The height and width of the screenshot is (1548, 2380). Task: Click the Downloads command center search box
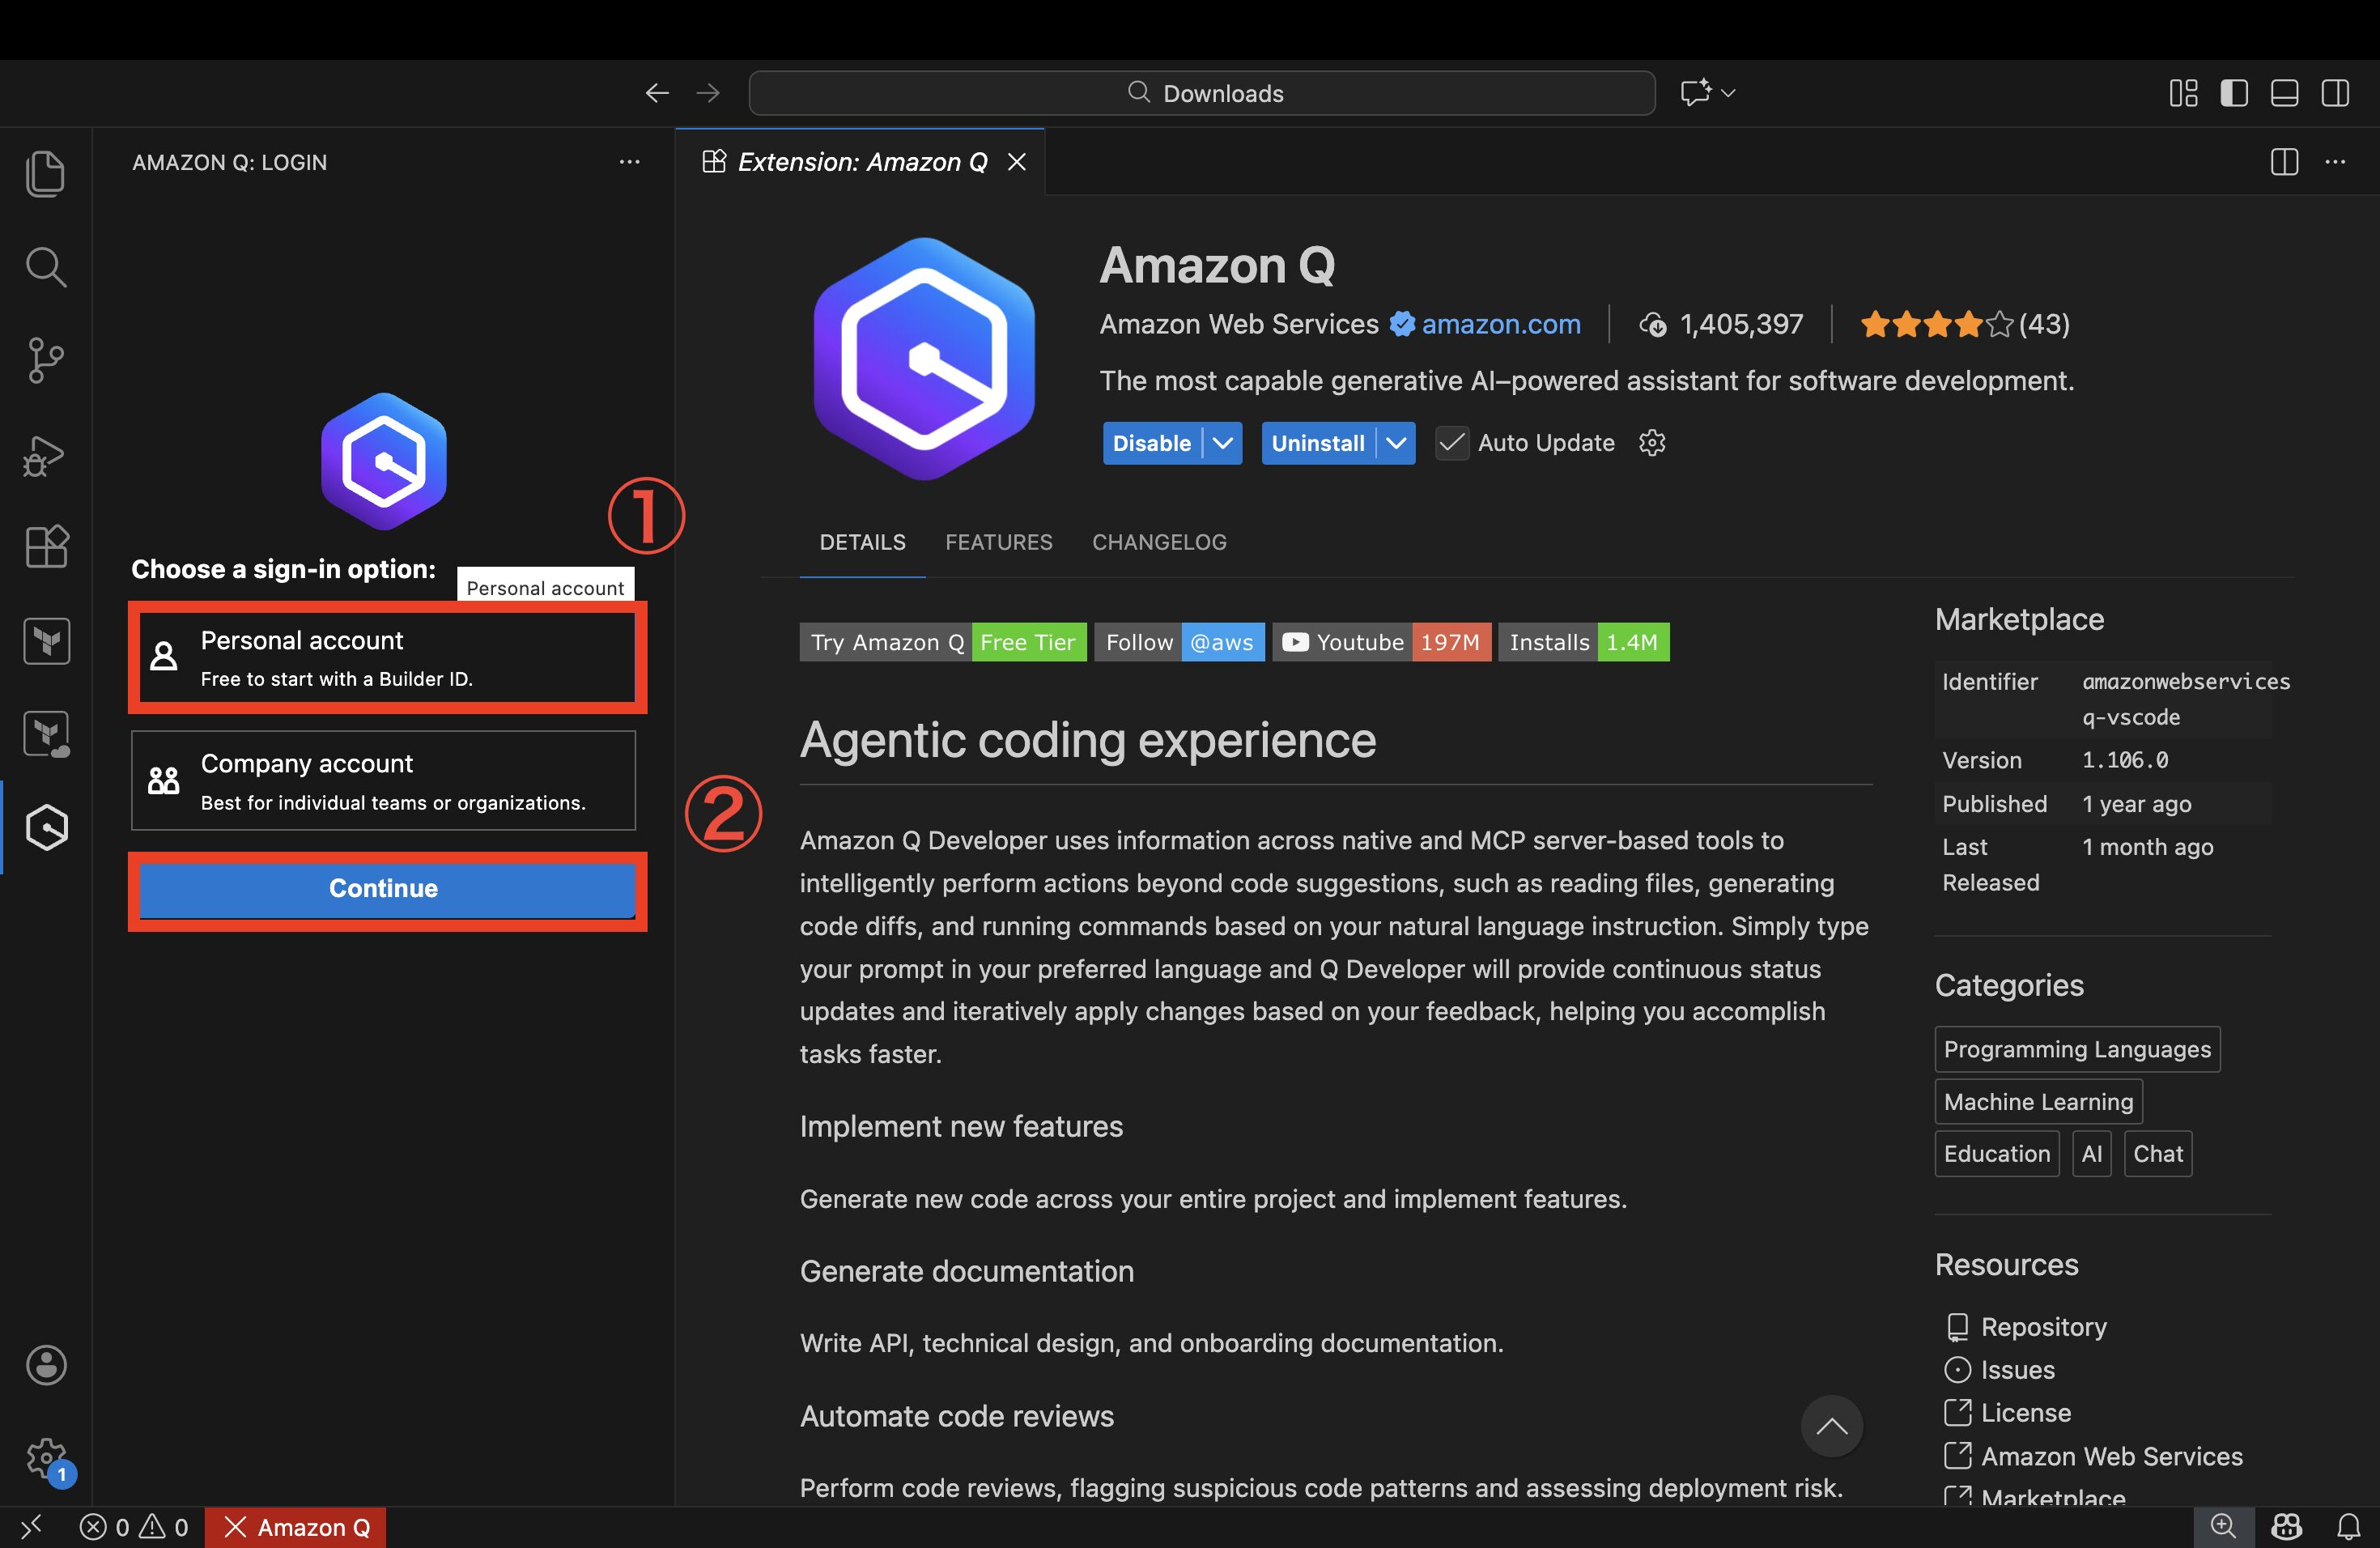(x=1201, y=93)
